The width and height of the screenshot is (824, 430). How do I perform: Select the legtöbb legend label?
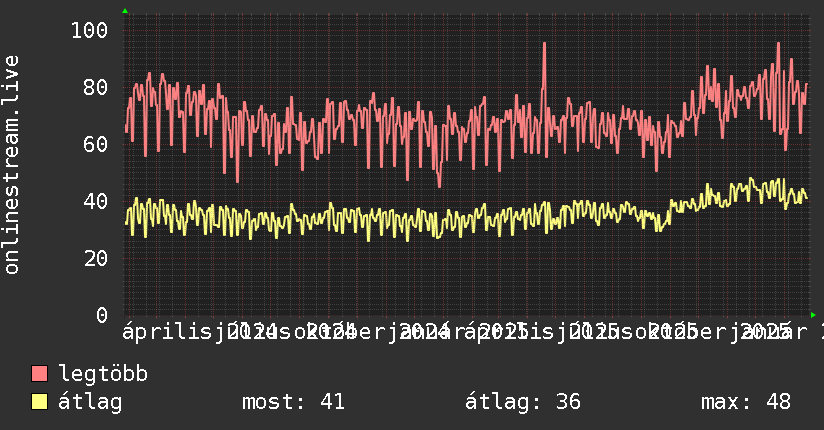(x=103, y=373)
